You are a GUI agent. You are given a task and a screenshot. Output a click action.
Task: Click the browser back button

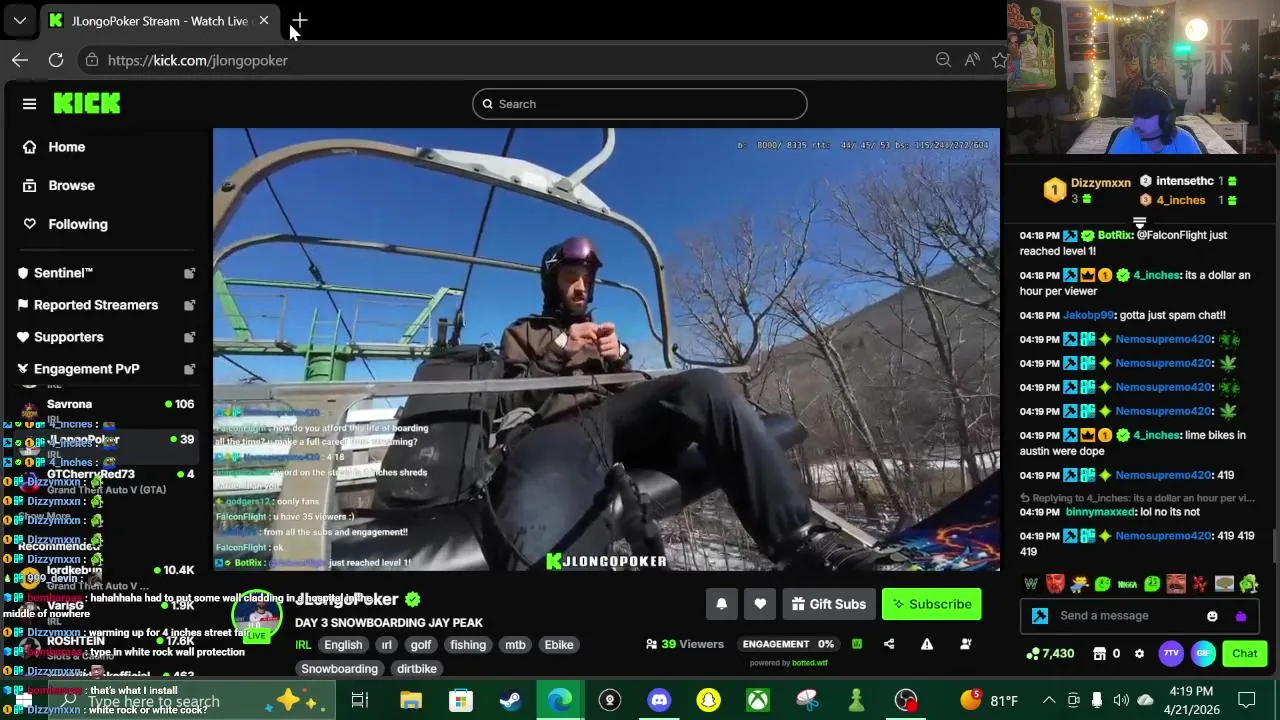click(x=20, y=60)
